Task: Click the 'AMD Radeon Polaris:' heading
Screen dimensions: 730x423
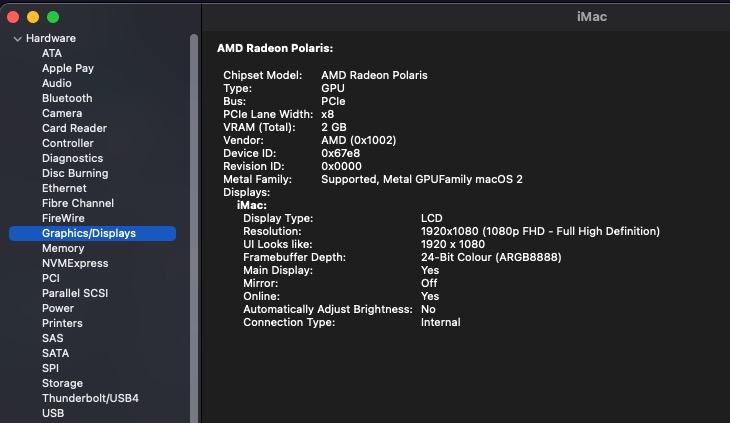Action: click(x=275, y=48)
